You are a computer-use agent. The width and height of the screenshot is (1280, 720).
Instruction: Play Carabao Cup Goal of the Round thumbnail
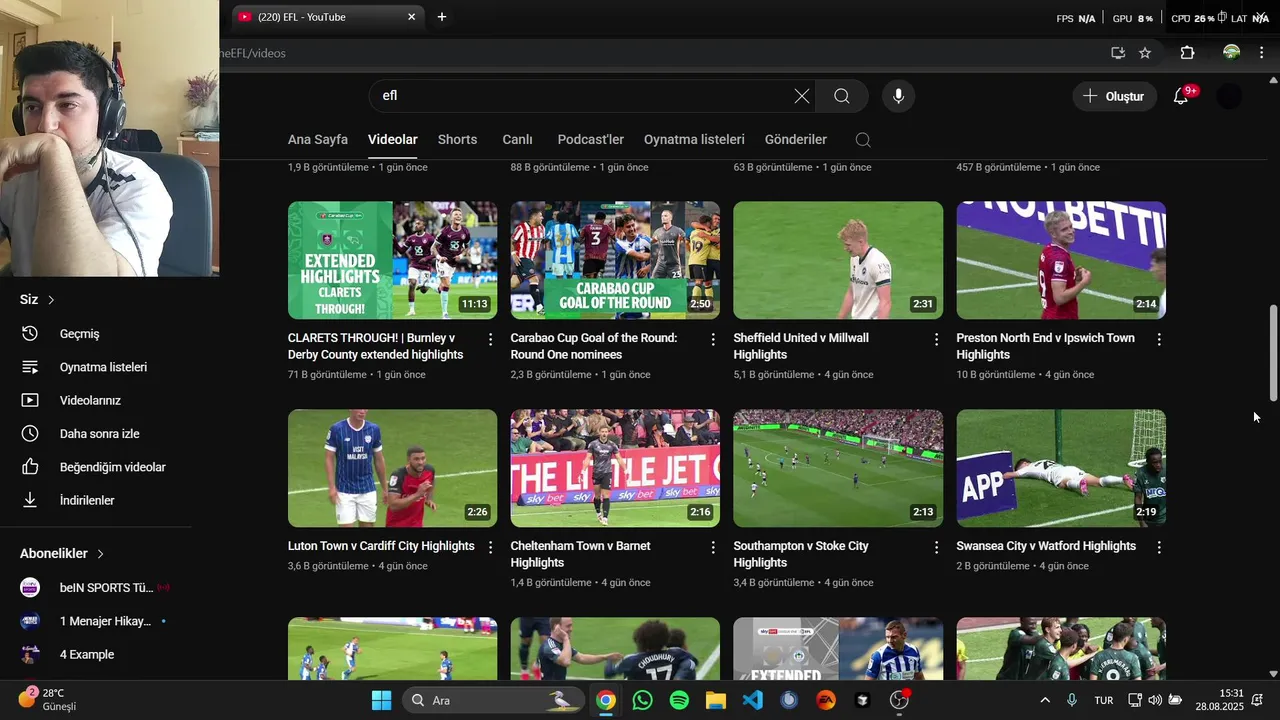615,260
